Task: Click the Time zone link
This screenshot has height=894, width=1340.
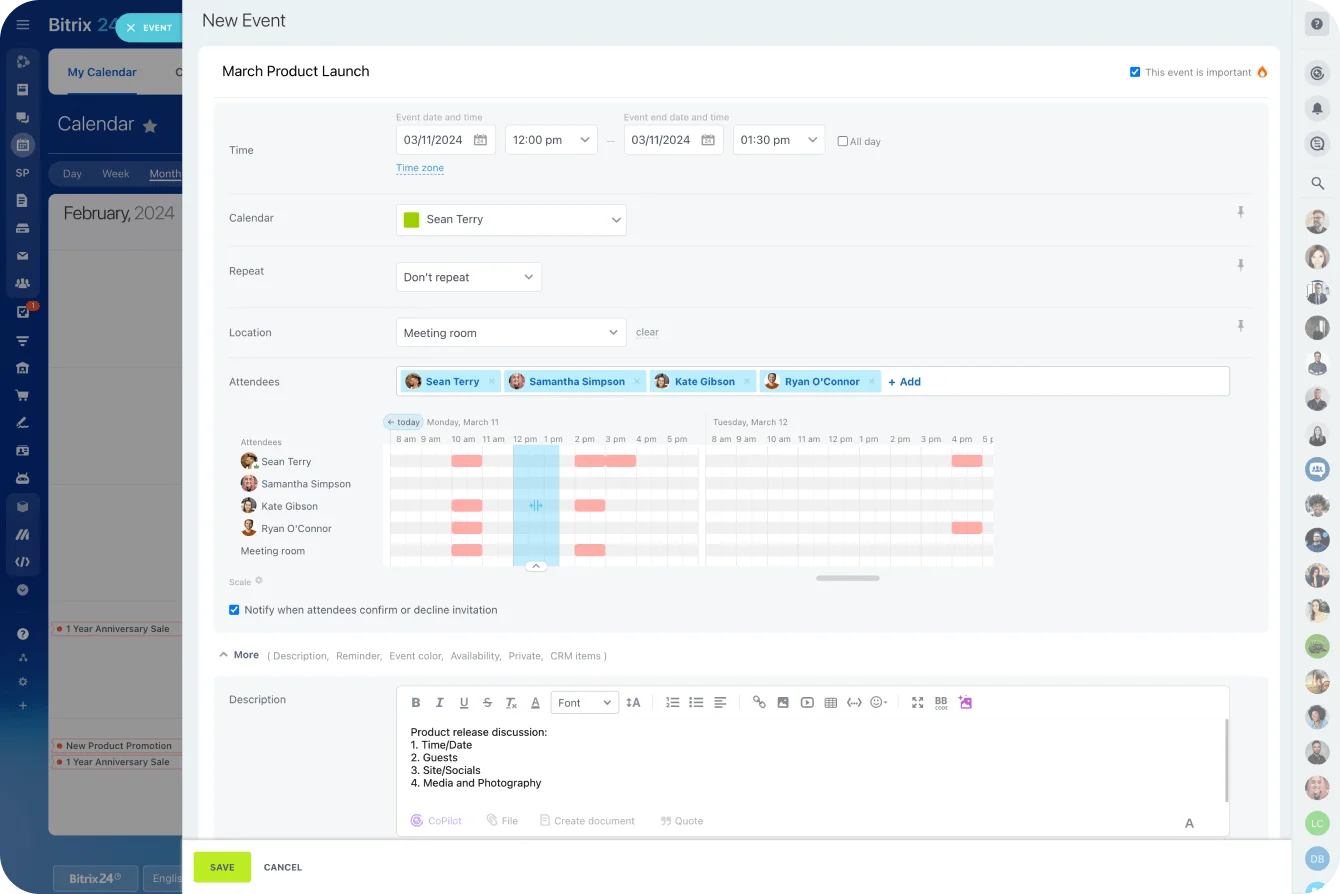Action: point(419,167)
